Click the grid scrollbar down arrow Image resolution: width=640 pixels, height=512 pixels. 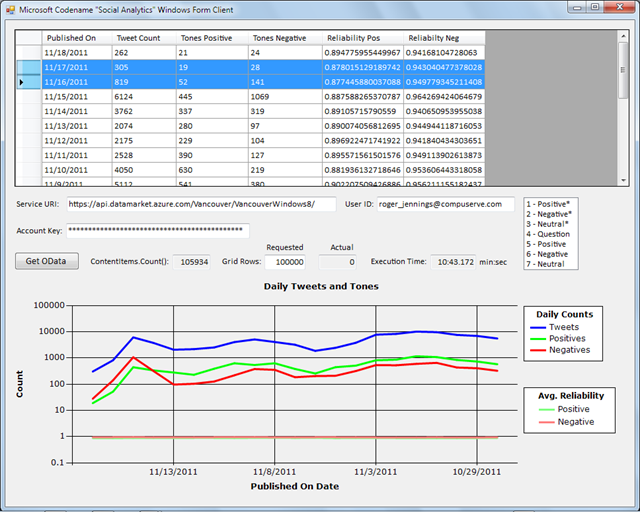[624, 179]
